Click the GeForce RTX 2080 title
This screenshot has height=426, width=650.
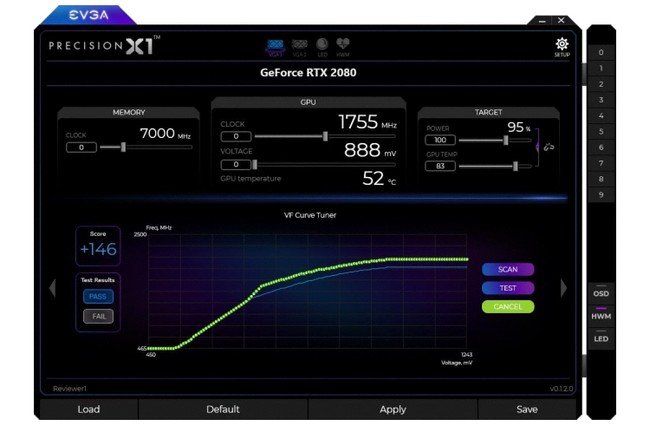click(x=308, y=73)
